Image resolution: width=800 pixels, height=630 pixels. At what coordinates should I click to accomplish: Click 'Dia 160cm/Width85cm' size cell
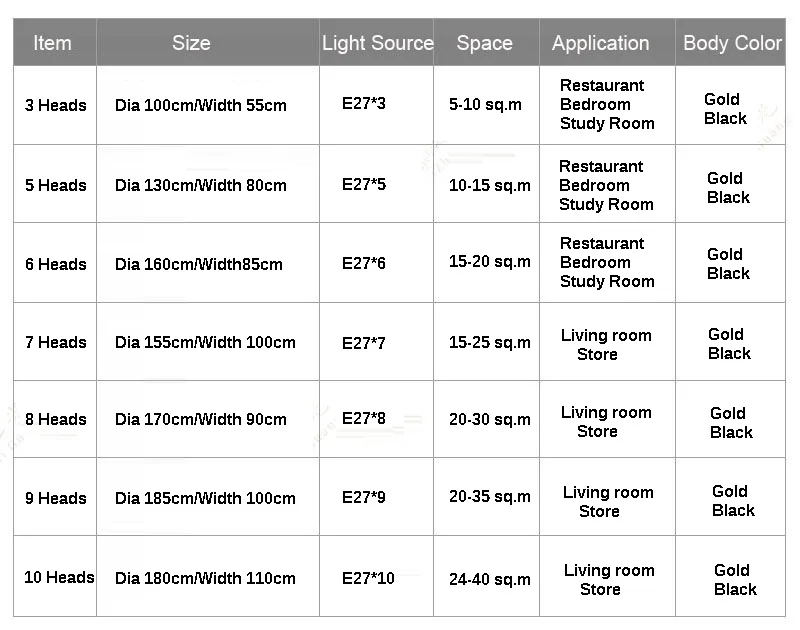click(x=208, y=263)
